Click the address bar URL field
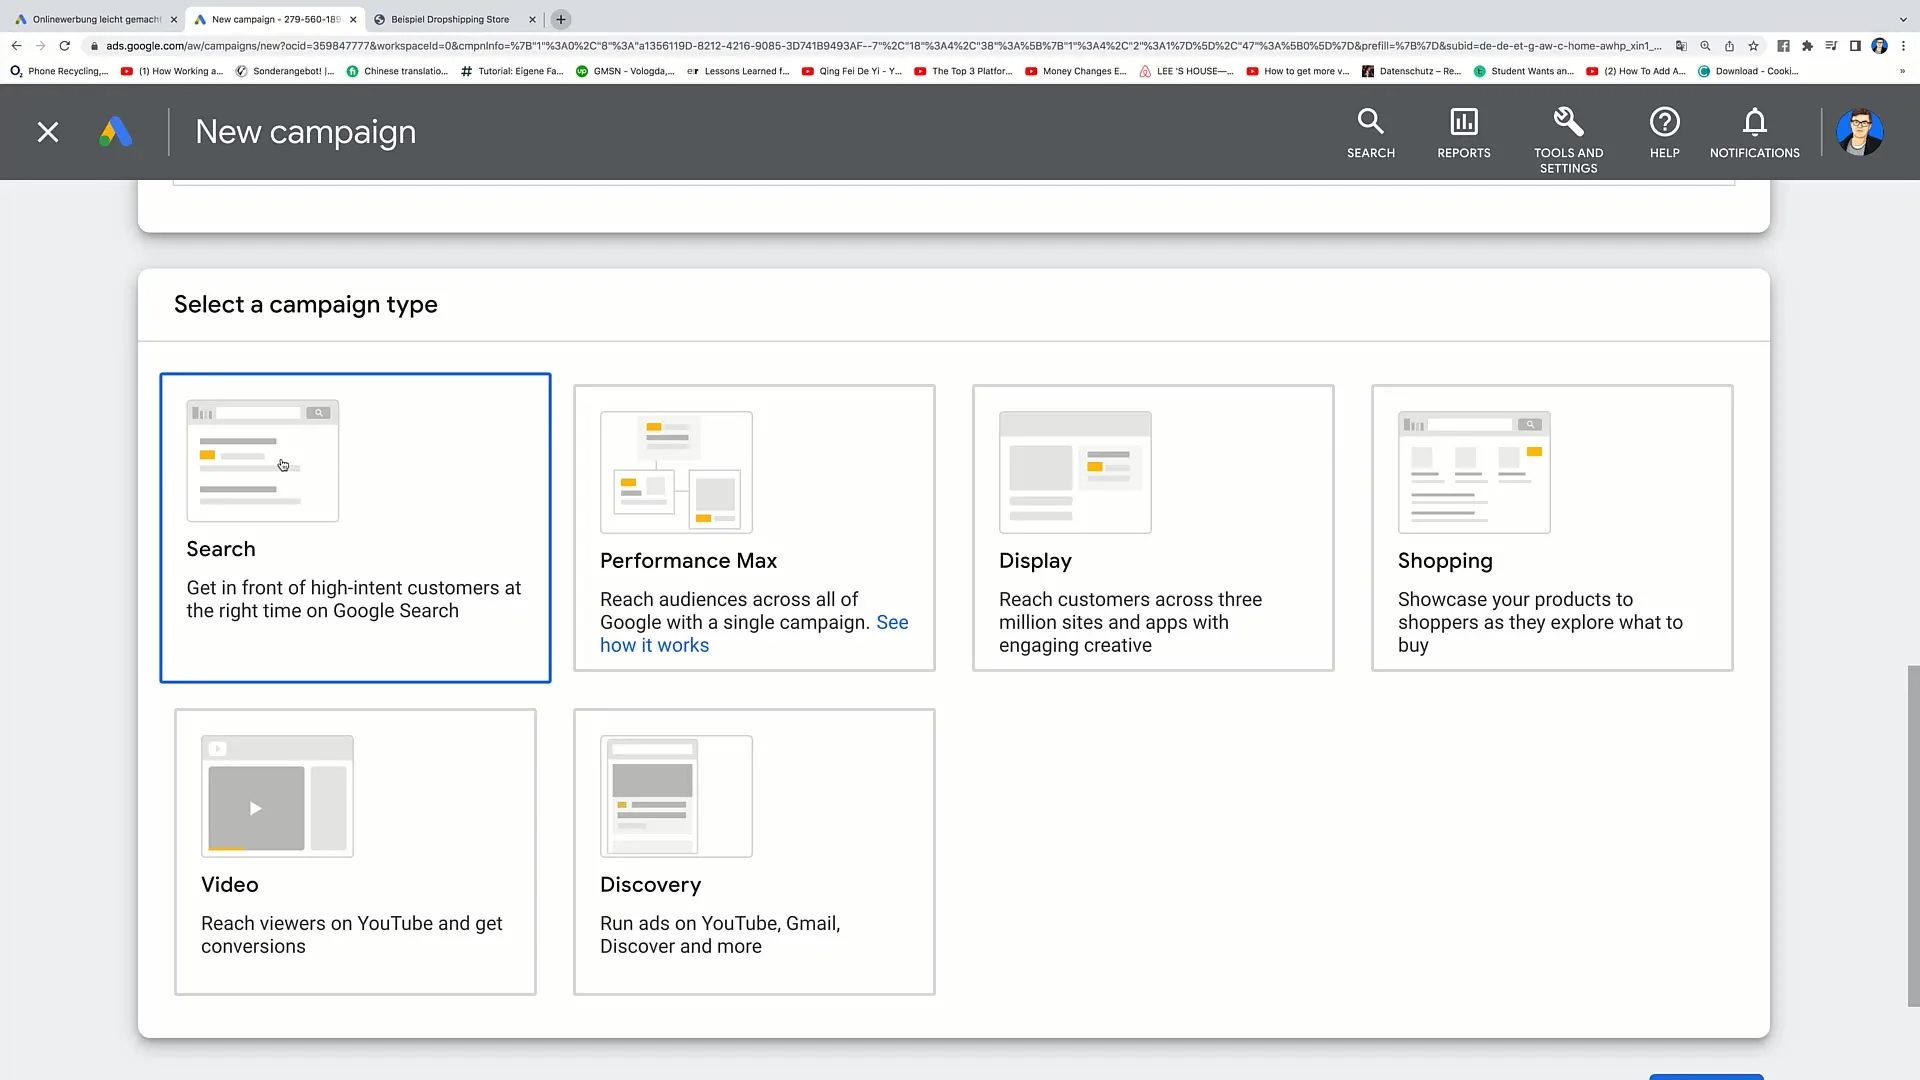Viewport: 1920px width, 1080px height. (x=884, y=46)
